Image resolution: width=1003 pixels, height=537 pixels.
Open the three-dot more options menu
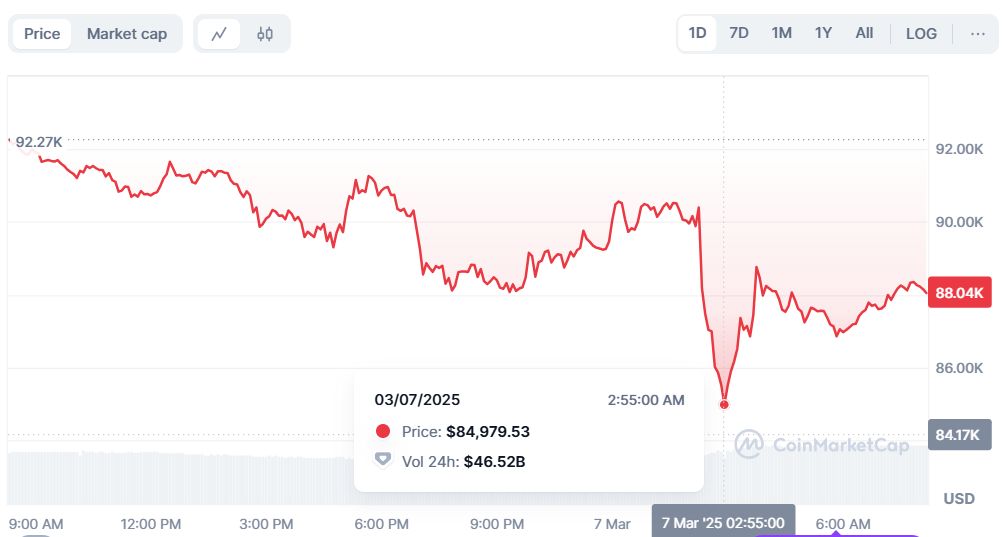977,33
